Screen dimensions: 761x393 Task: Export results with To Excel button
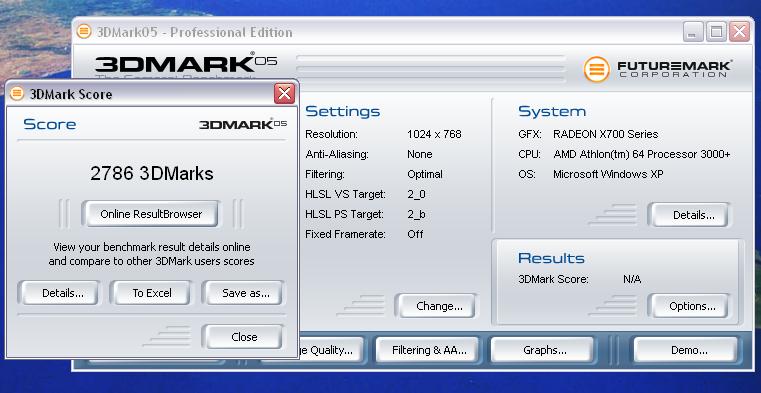(x=151, y=293)
